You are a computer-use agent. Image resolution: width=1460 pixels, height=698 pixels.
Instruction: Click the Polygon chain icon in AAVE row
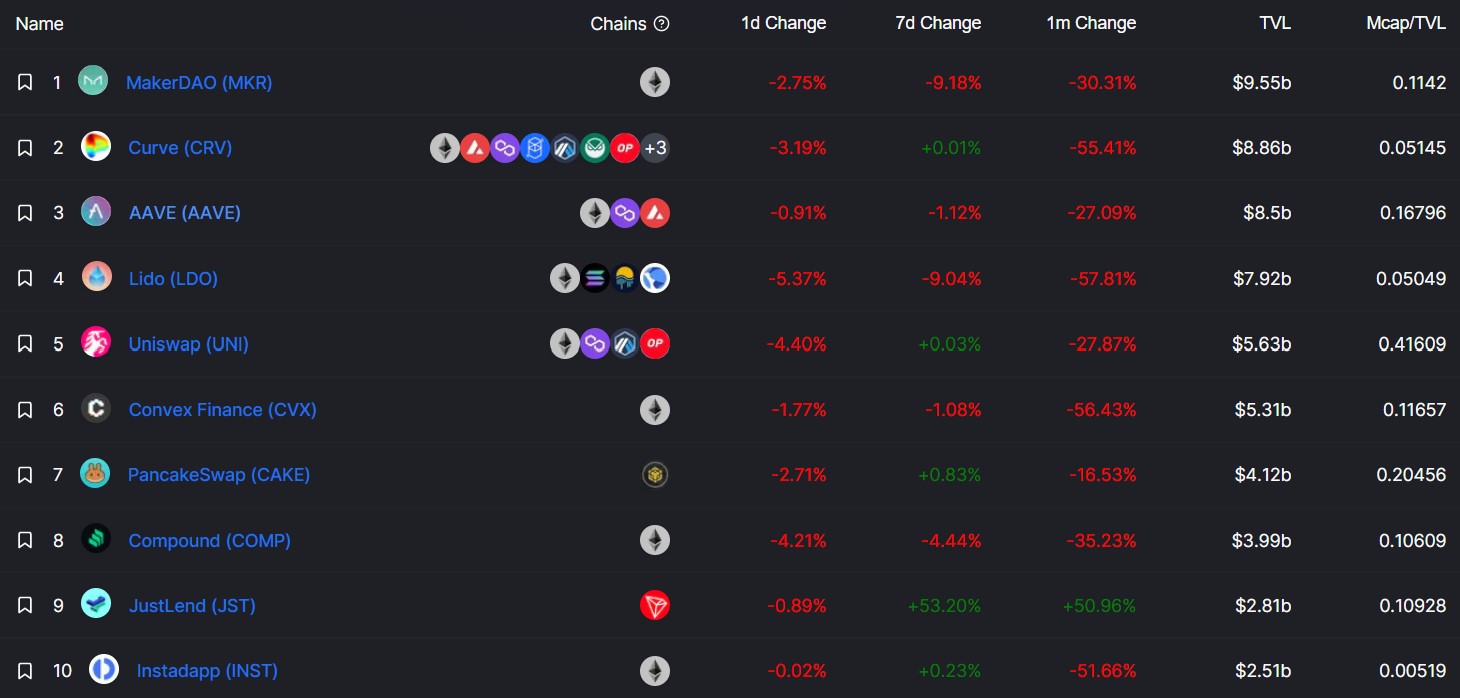pos(625,213)
